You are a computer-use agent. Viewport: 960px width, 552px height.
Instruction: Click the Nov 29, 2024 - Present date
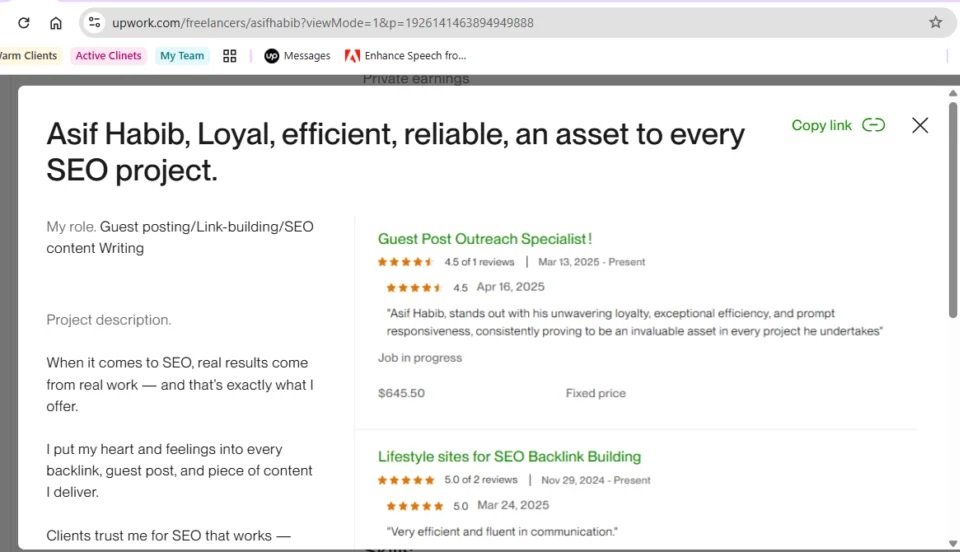tap(596, 480)
